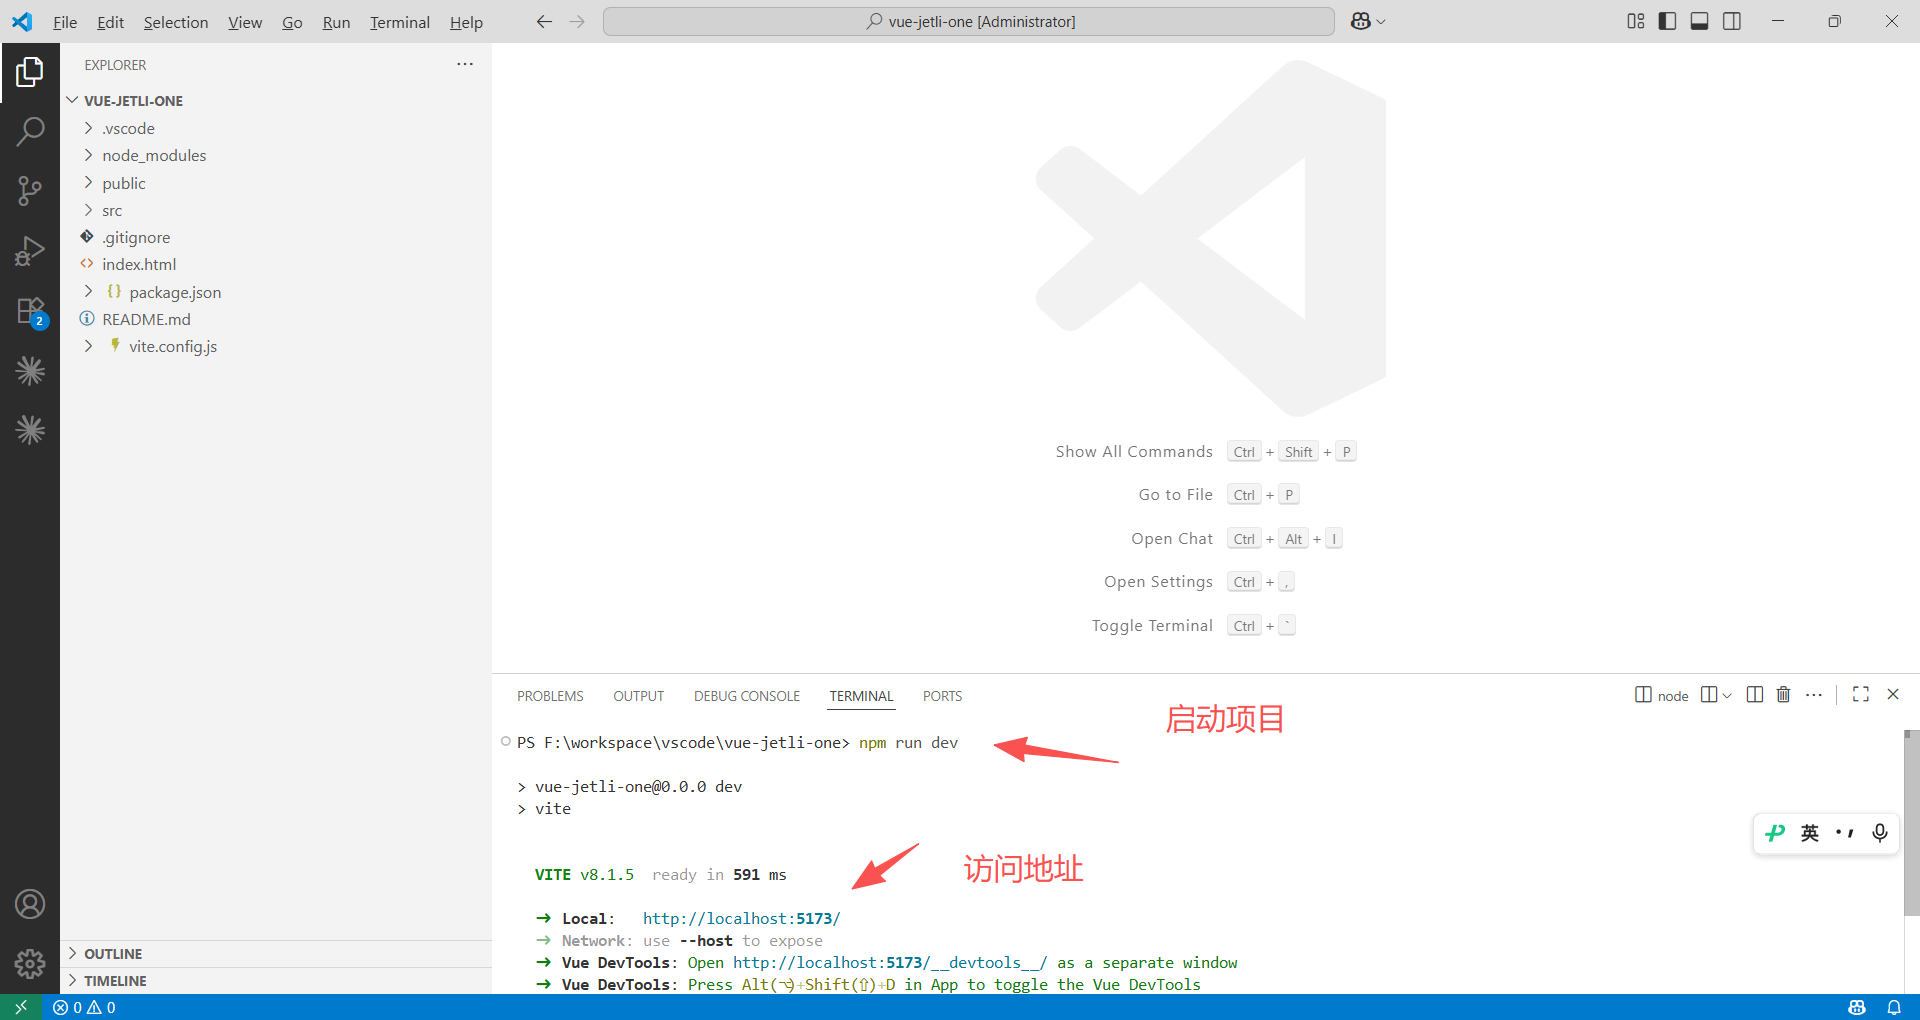
Task: Expand the OUTLINE section
Action: click(276, 954)
